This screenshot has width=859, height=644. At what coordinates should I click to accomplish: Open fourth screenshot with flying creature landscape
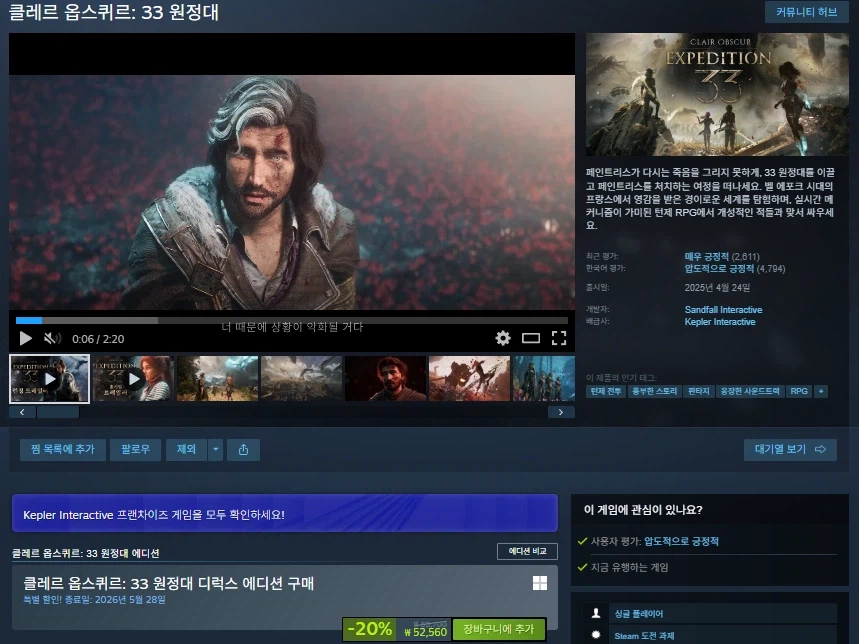(x=301, y=378)
